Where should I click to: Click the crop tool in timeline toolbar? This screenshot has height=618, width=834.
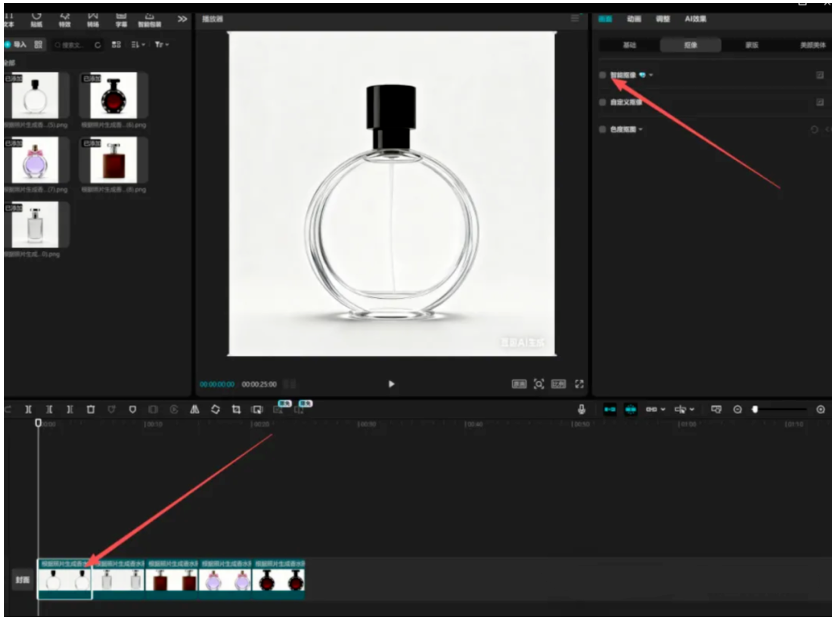point(236,409)
